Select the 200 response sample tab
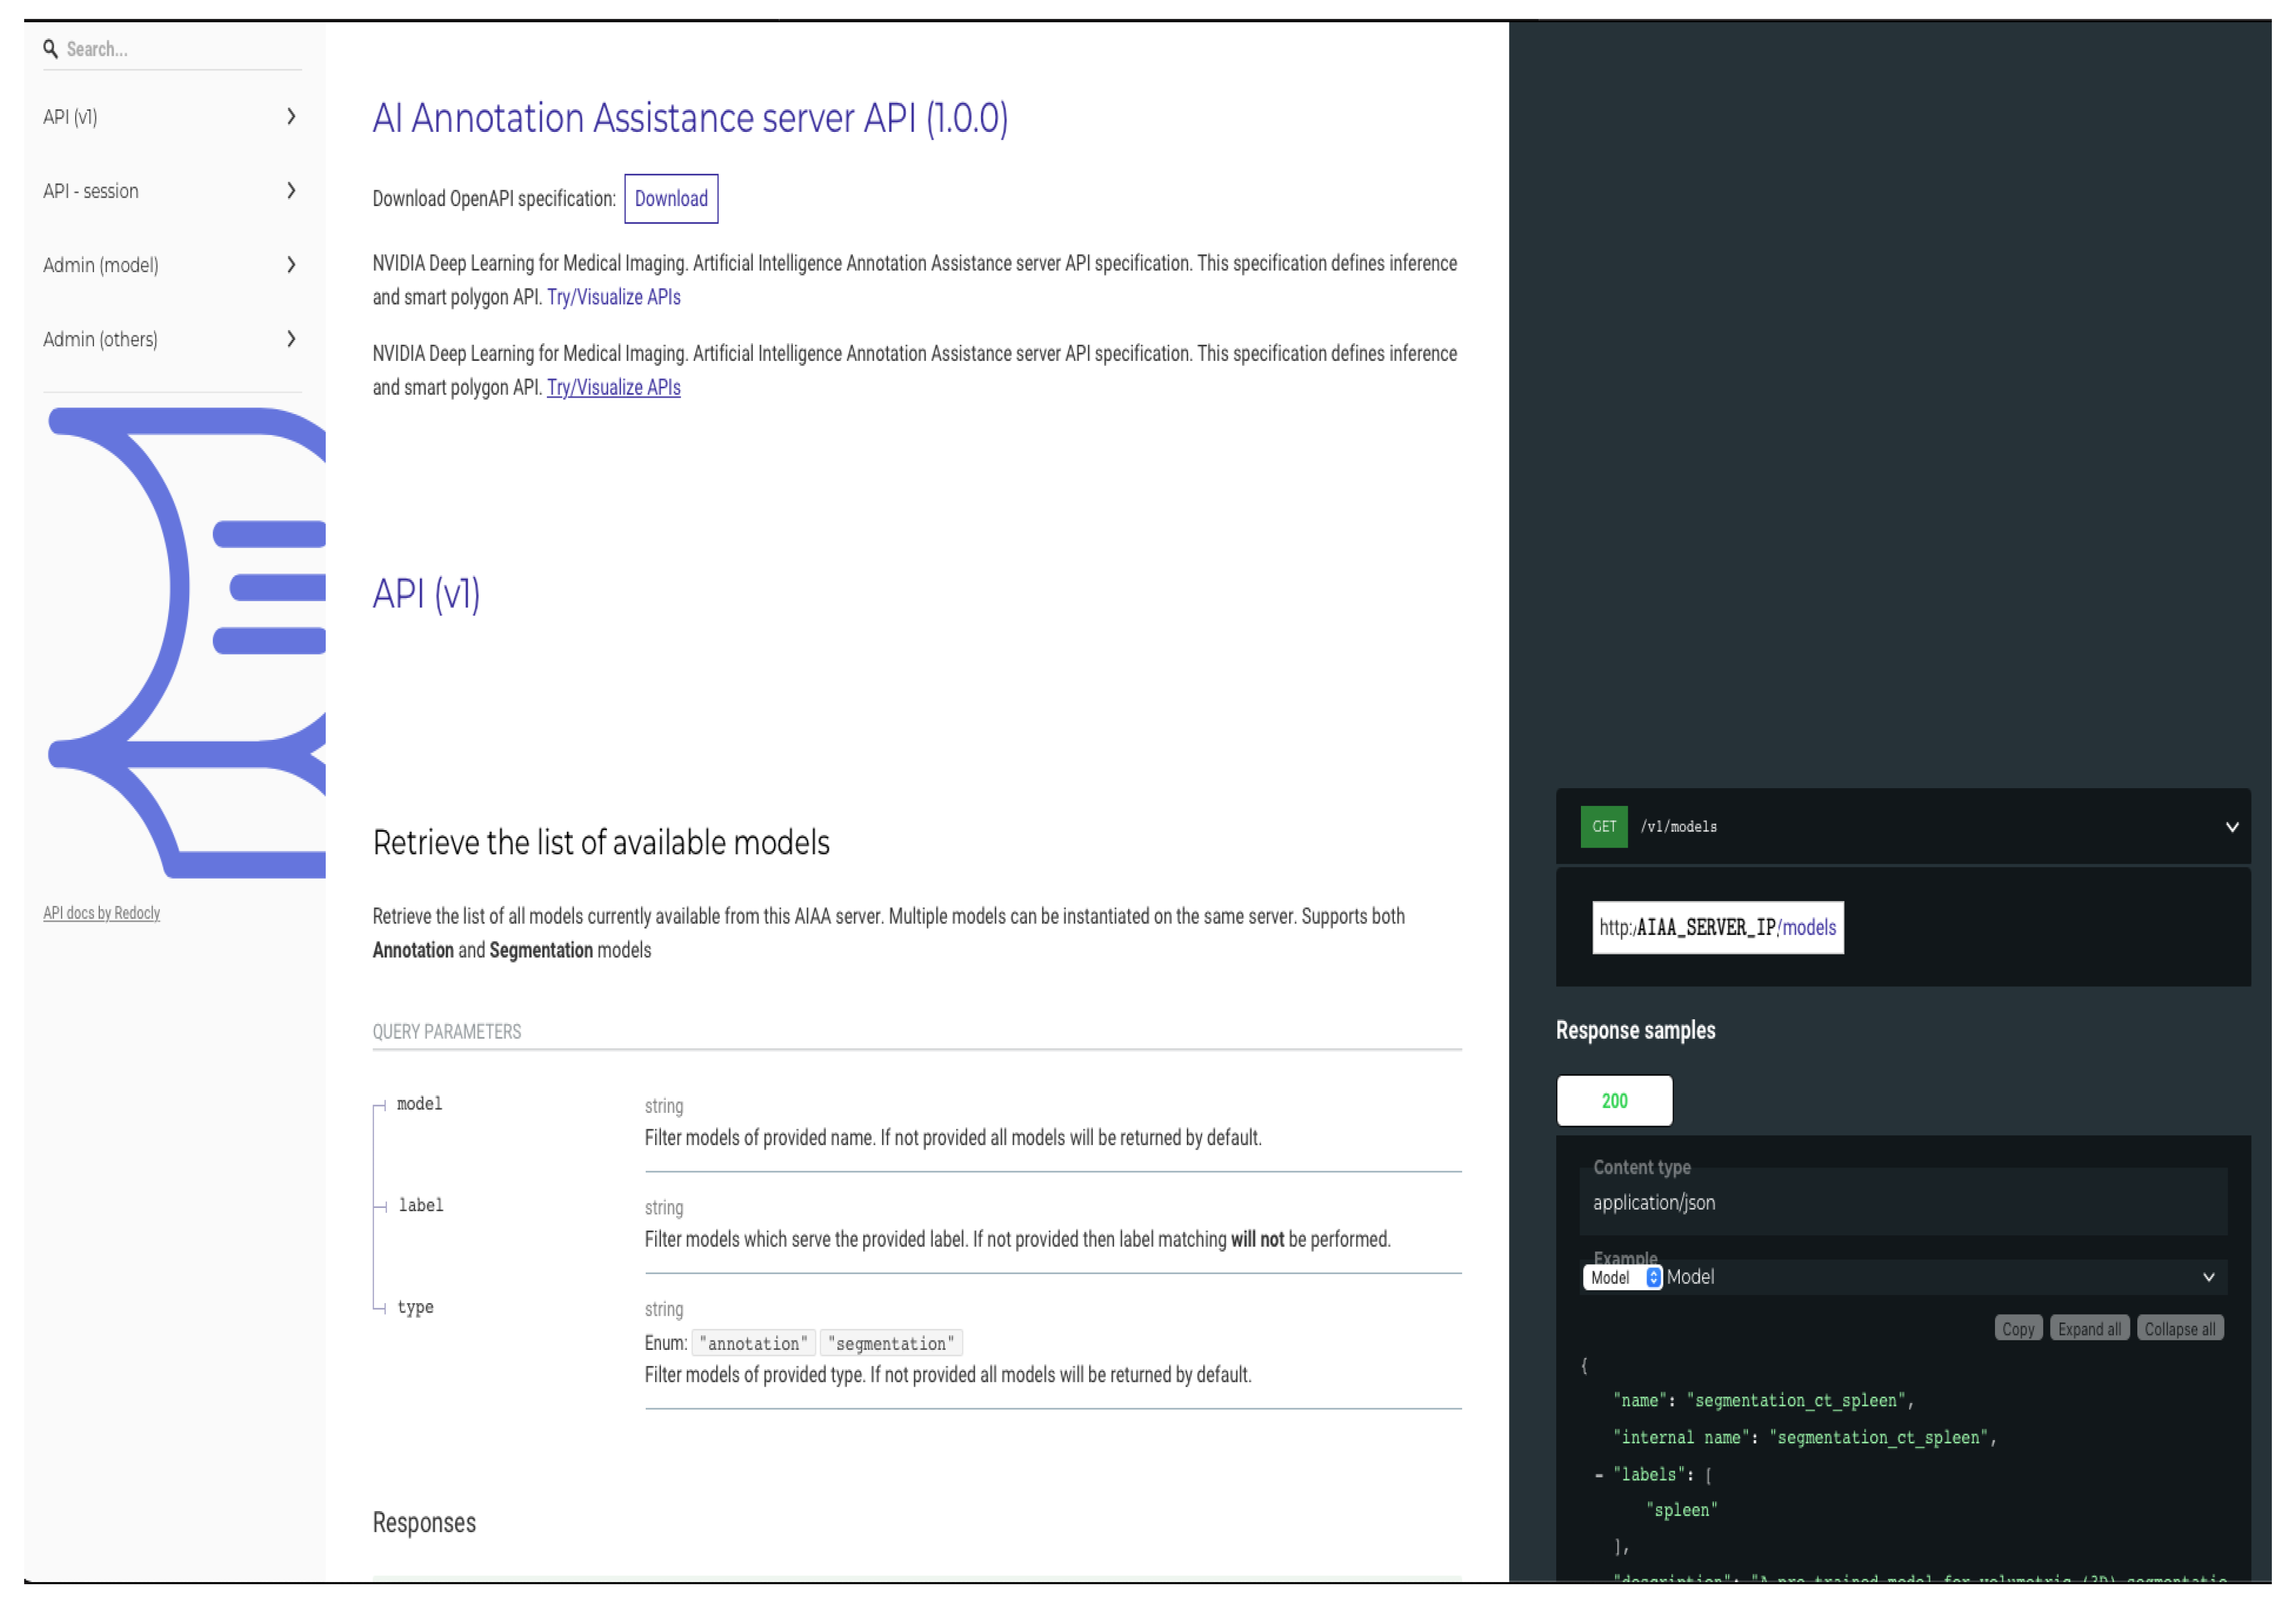This screenshot has width=2296, height=1611. [1614, 1101]
